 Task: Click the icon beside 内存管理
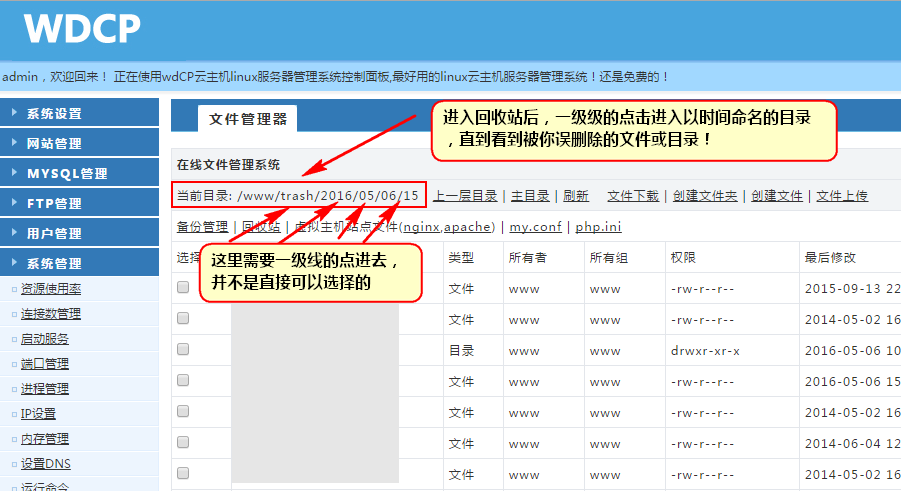pyautogui.click(x=13, y=439)
